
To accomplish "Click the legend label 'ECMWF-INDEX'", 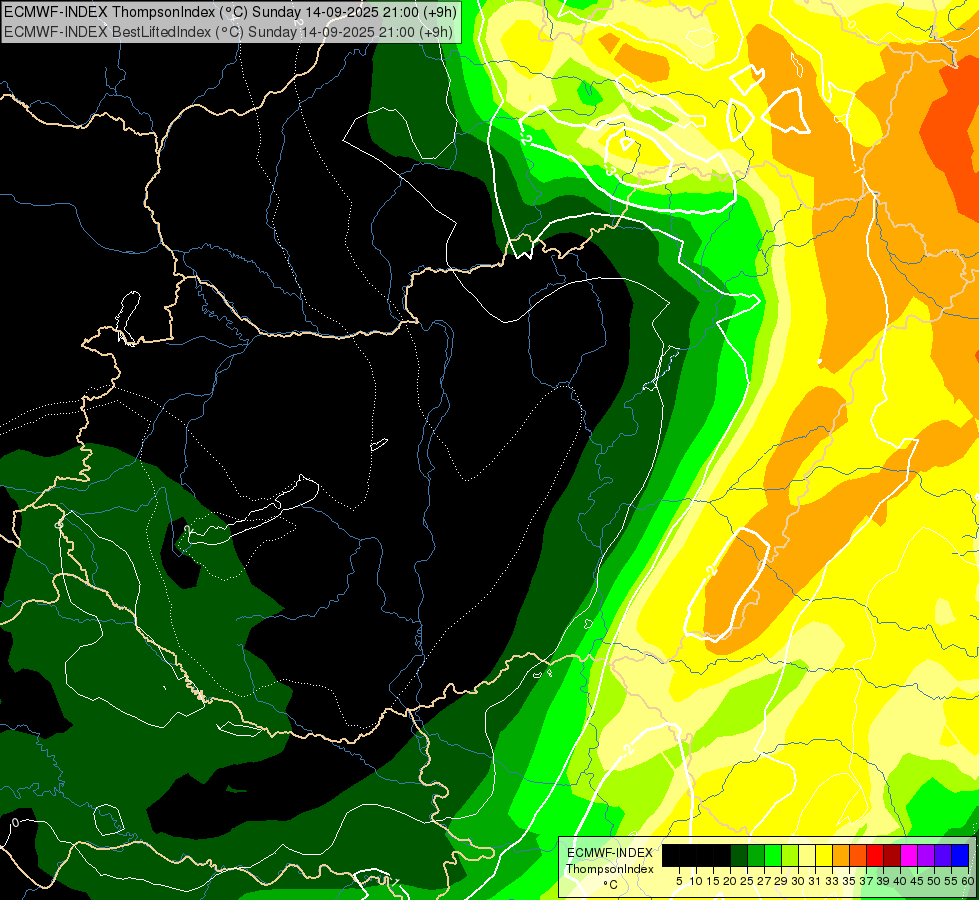I will pyautogui.click(x=610, y=853).
